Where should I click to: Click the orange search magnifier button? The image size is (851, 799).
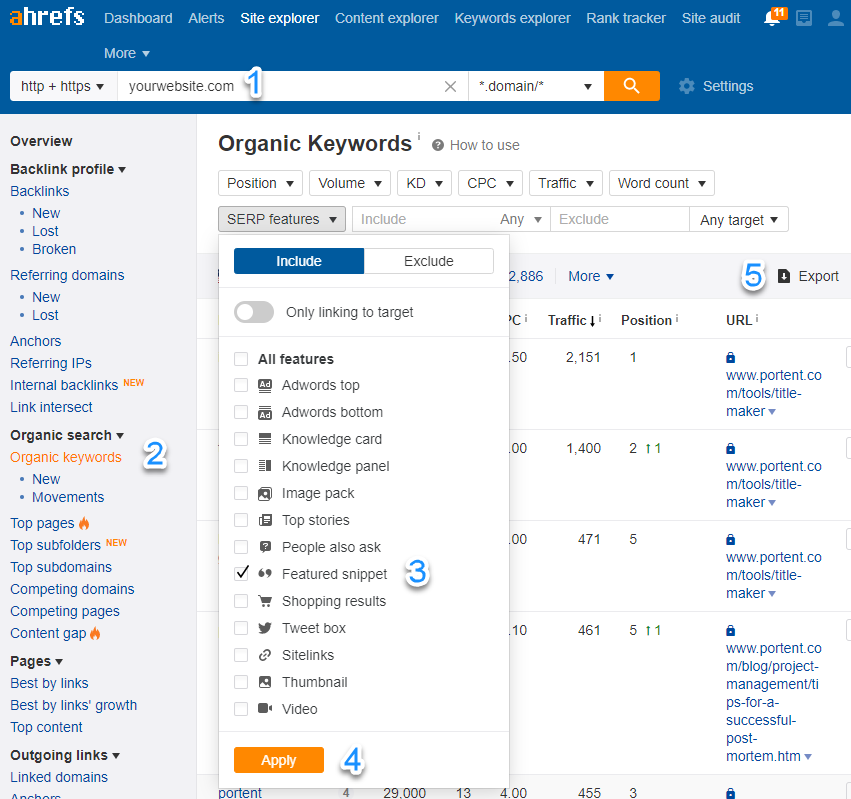pos(632,86)
